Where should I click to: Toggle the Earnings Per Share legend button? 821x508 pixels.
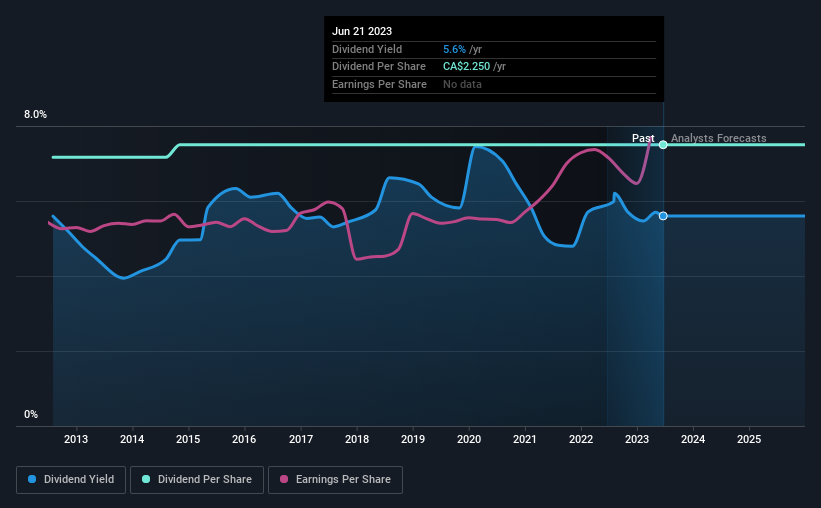point(335,480)
